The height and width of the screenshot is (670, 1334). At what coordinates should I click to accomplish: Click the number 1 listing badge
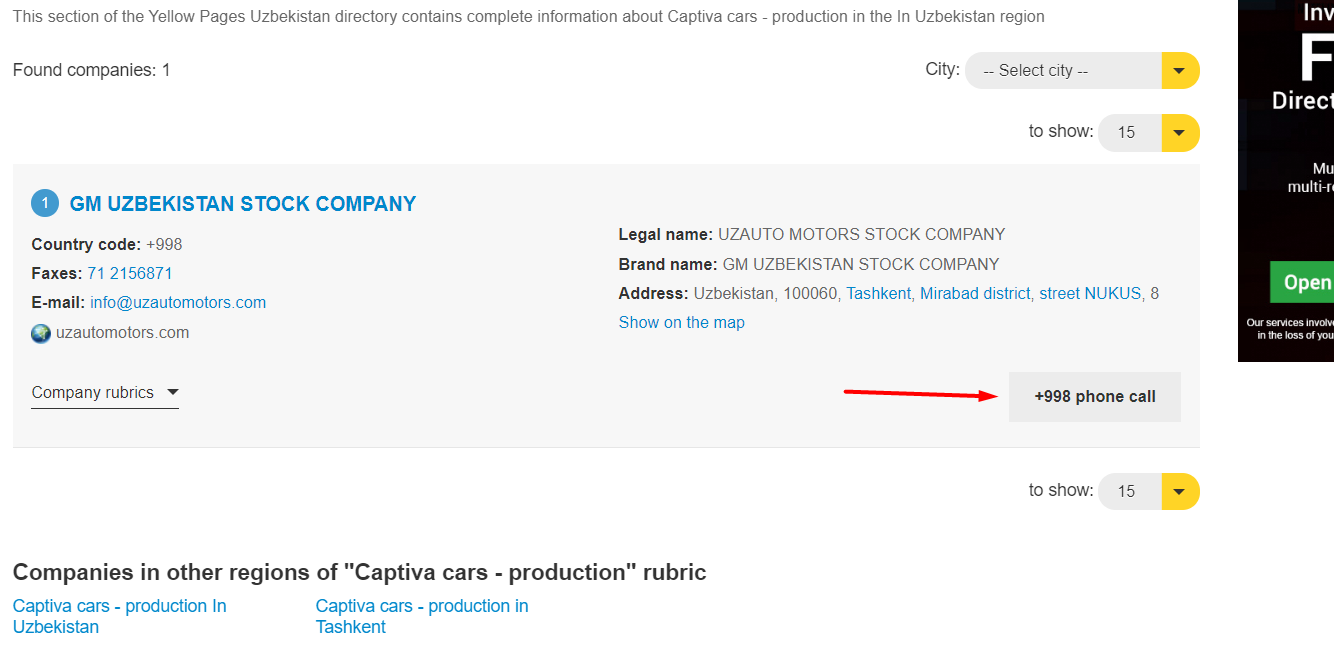(45, 203)
